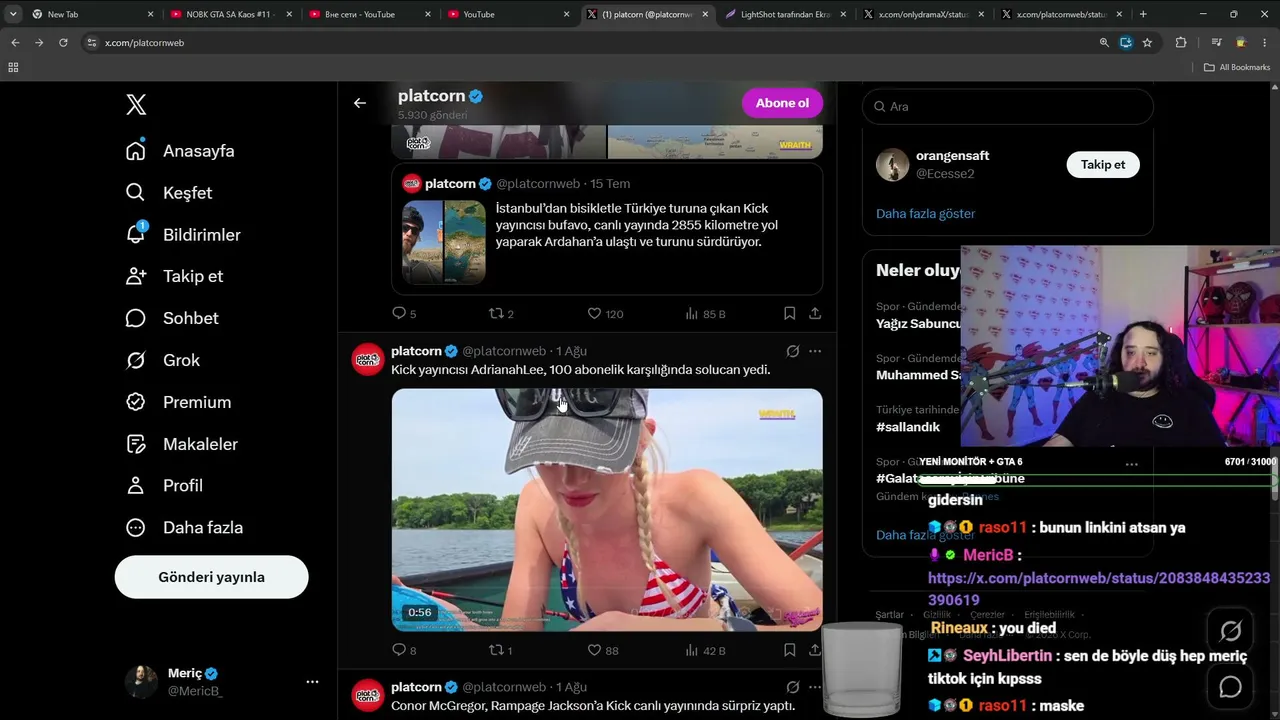
Task: Click the Abone ol subscribe button
Action: click(782, 103)
